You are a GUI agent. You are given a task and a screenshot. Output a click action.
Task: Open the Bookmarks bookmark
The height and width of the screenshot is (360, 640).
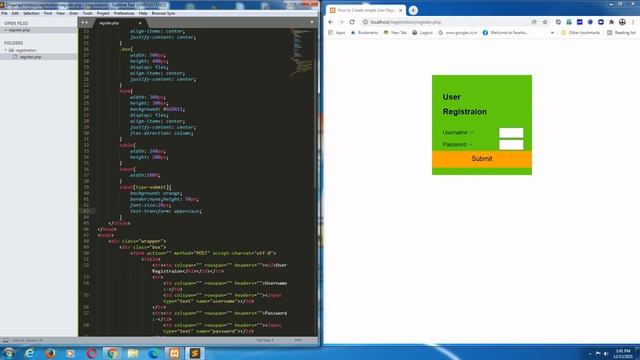click(364, 33)
